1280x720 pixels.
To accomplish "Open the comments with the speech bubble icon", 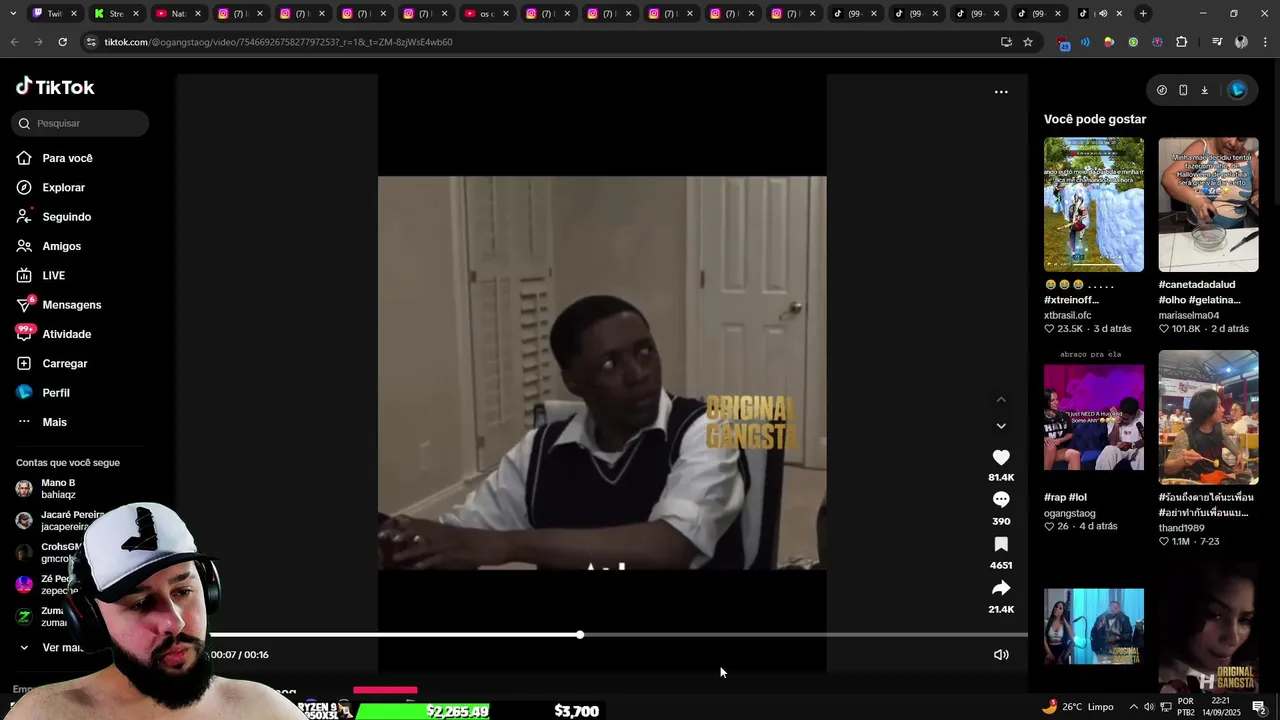I will (1001, 499).
